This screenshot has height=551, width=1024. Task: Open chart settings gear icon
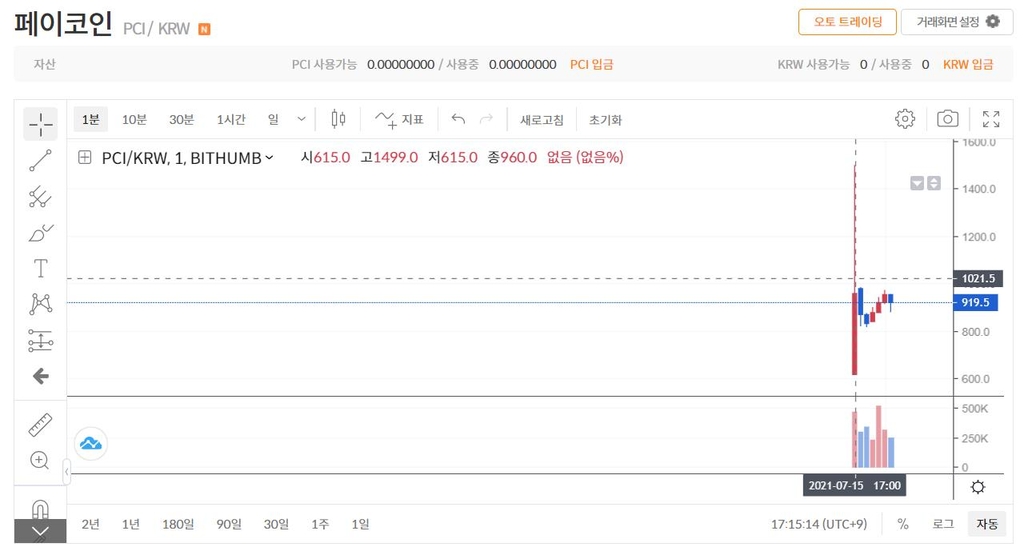[x=905, y=119]
